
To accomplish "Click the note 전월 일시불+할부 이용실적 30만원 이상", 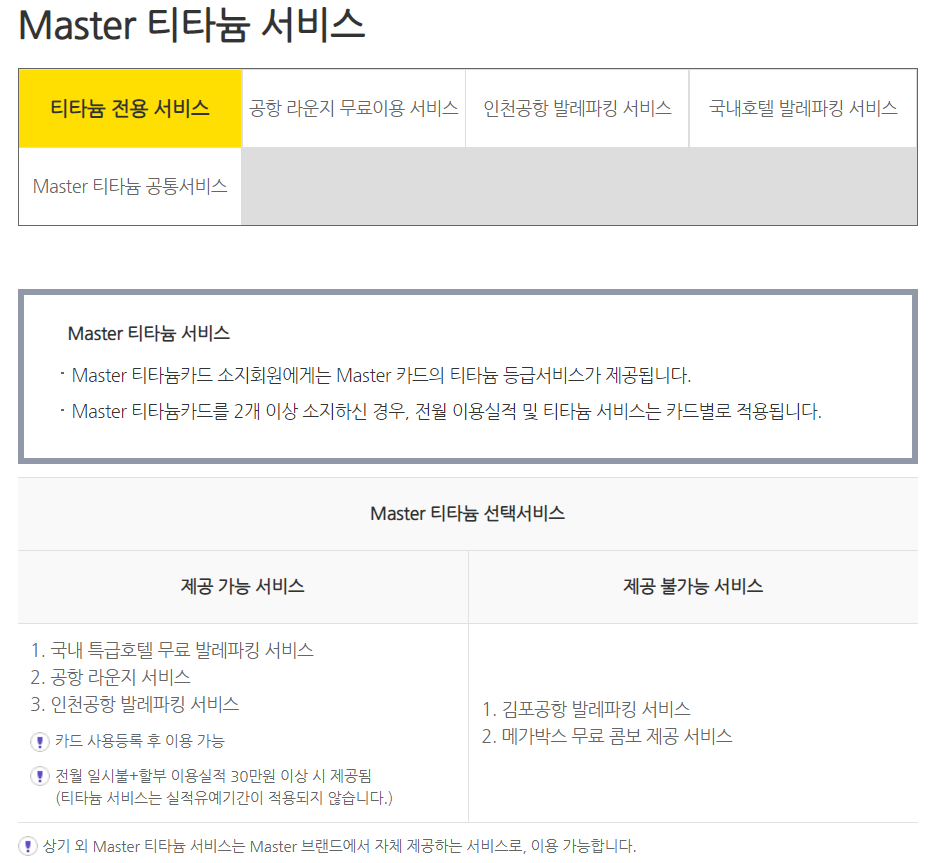I will pyautogui.click(x=214, y=776).
